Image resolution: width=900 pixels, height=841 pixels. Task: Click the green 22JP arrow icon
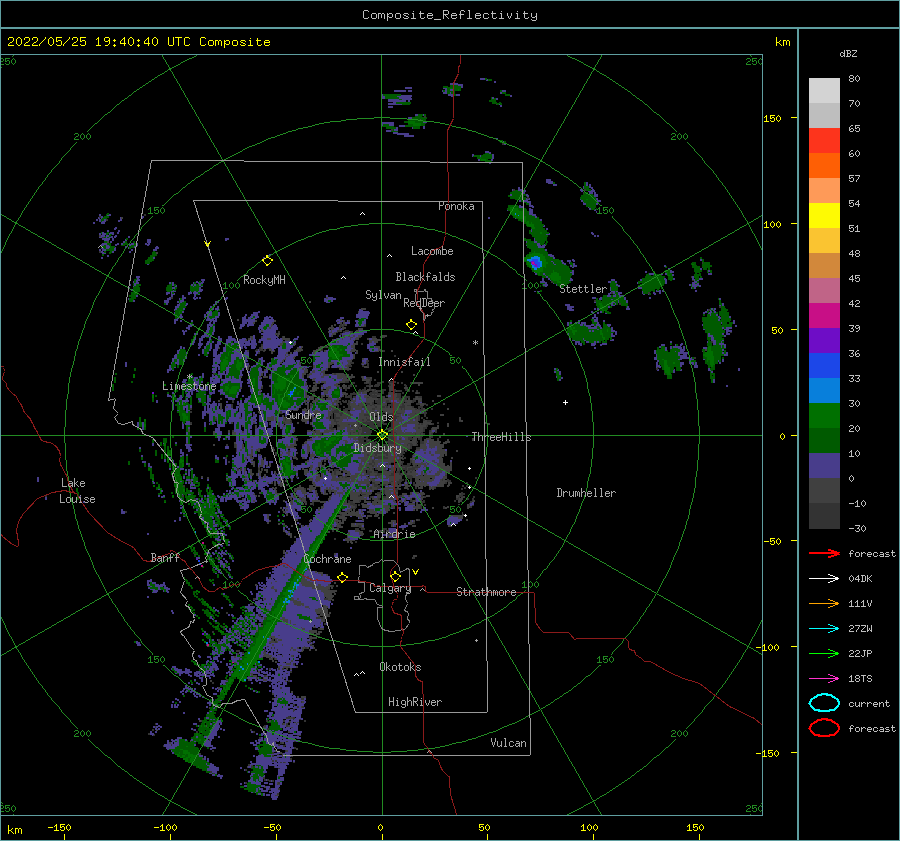824,653
